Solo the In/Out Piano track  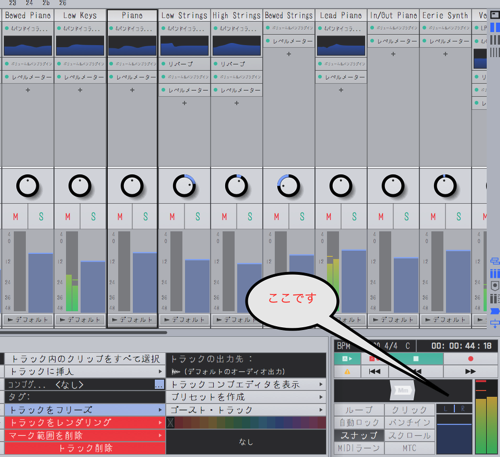pos(406,217)
